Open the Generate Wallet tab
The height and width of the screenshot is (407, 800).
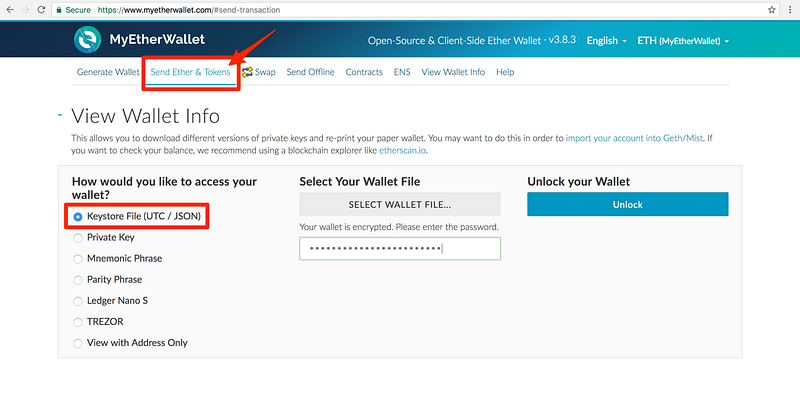[x=108, y=72]
